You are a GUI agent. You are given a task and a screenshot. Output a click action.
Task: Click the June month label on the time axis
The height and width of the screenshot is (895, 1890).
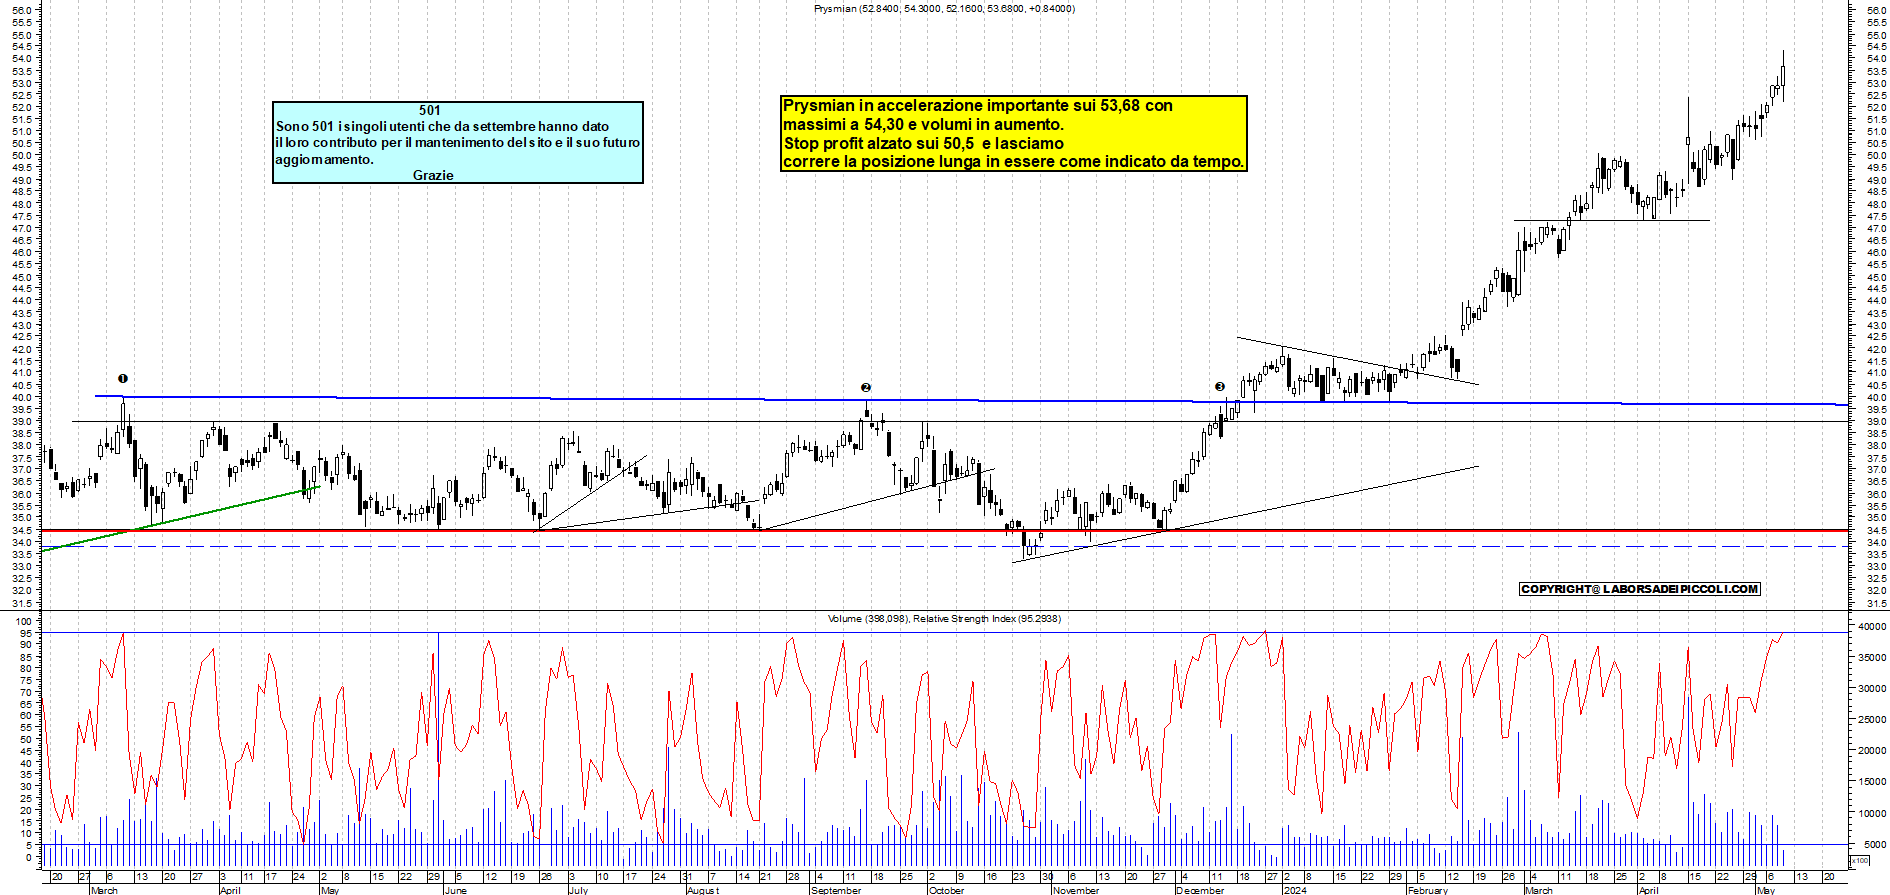(456, 890)
